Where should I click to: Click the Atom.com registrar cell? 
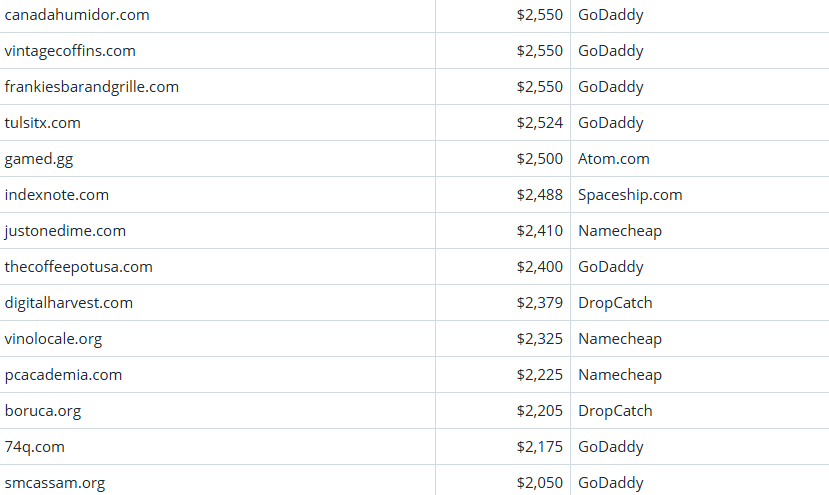[614, 159]
